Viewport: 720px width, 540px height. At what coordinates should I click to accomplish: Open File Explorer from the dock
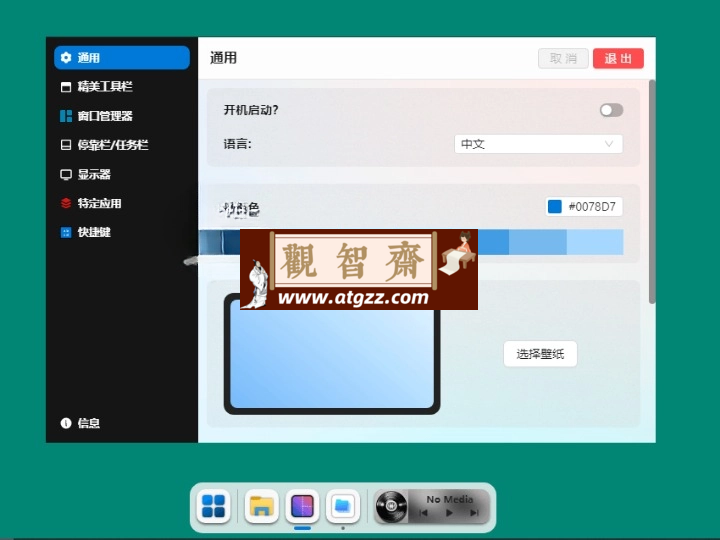point(262,506)
